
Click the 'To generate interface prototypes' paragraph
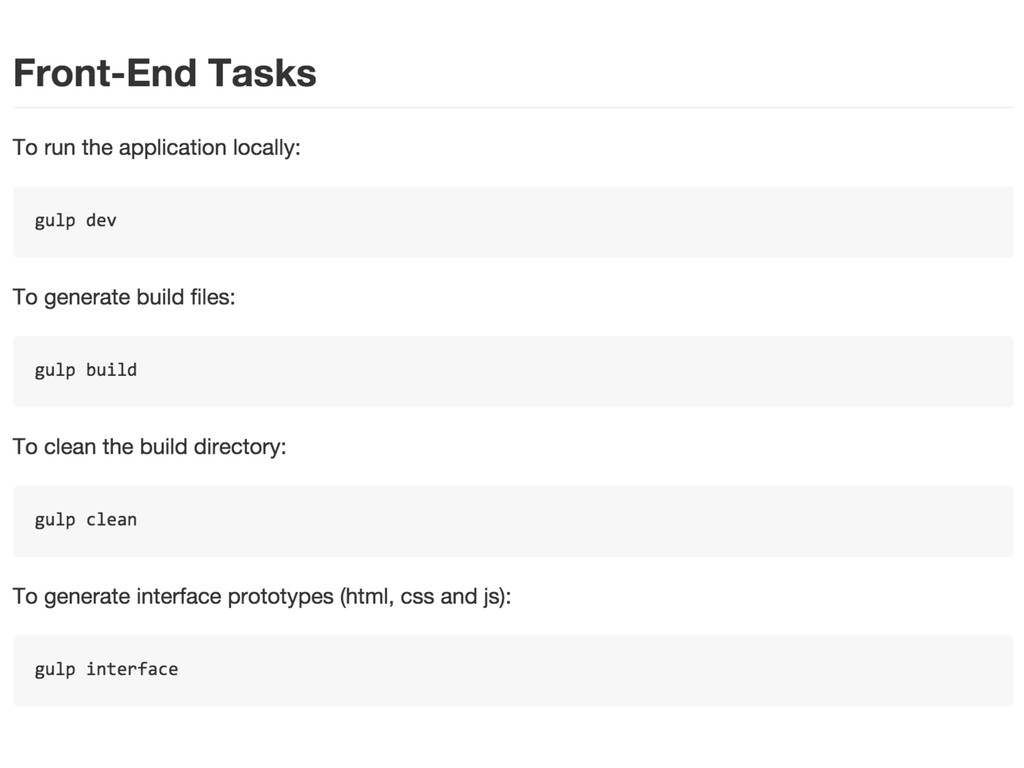(262, 597)
